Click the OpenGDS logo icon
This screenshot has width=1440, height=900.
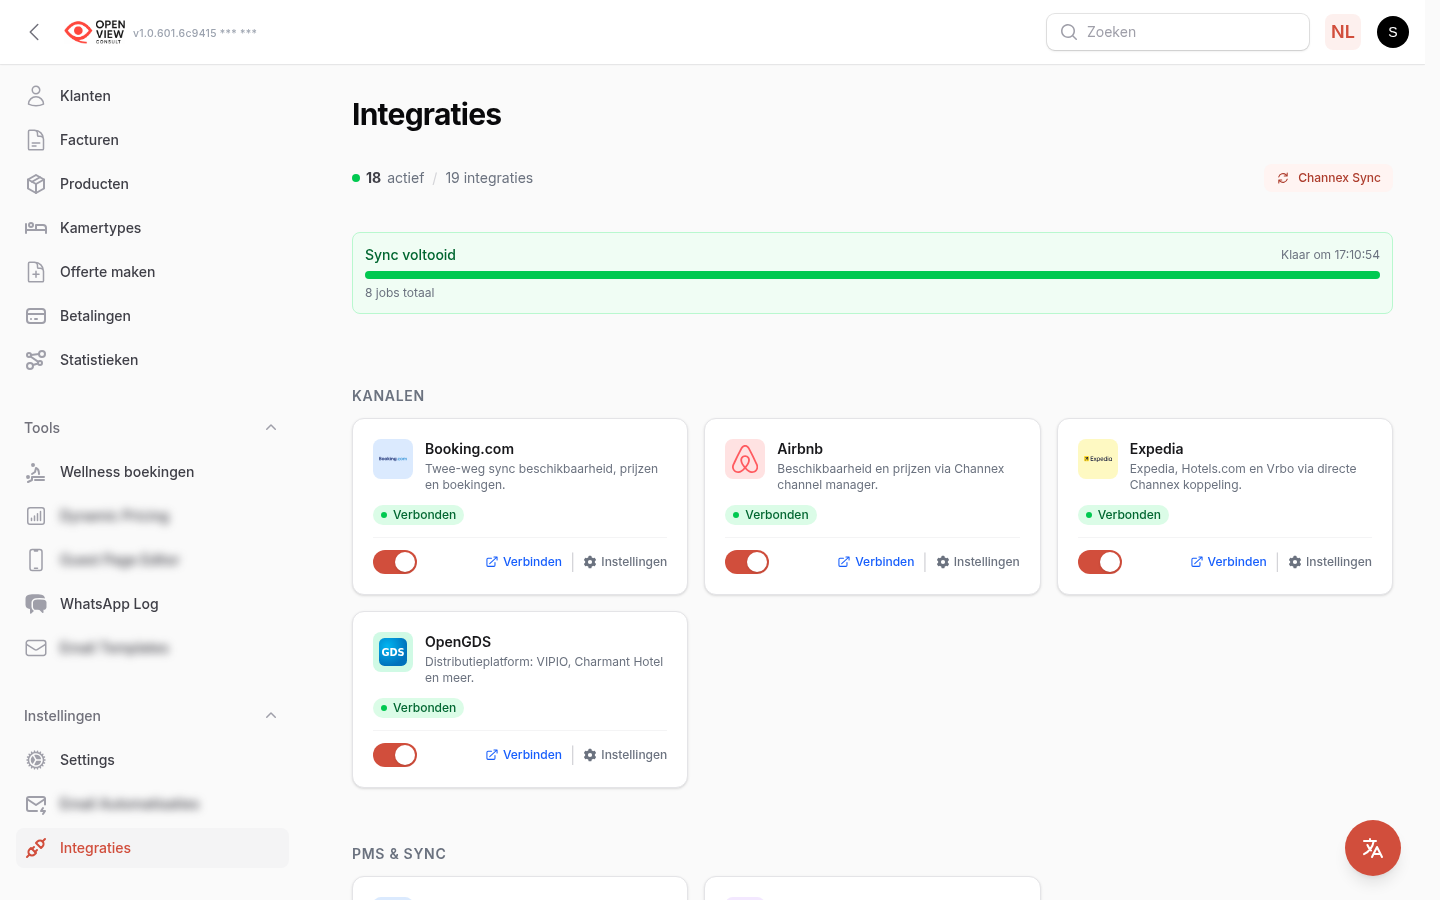(393, 652)
